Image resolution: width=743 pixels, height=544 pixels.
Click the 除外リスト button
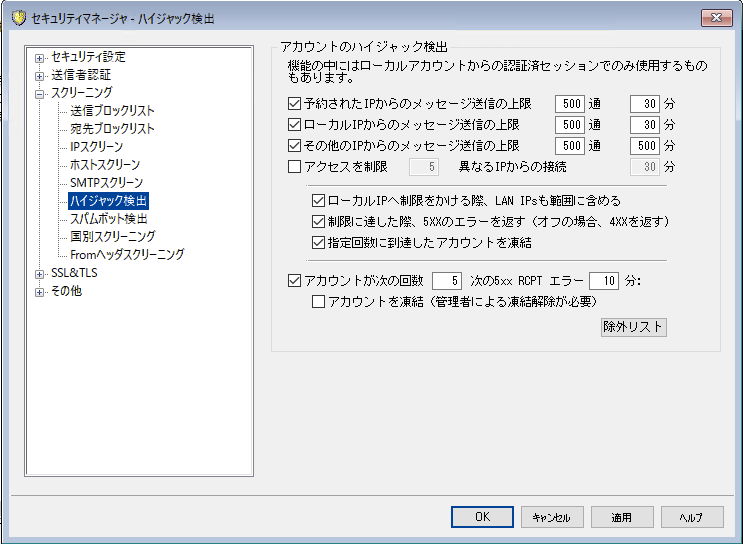pyautogui.click(x=632, y=327)
